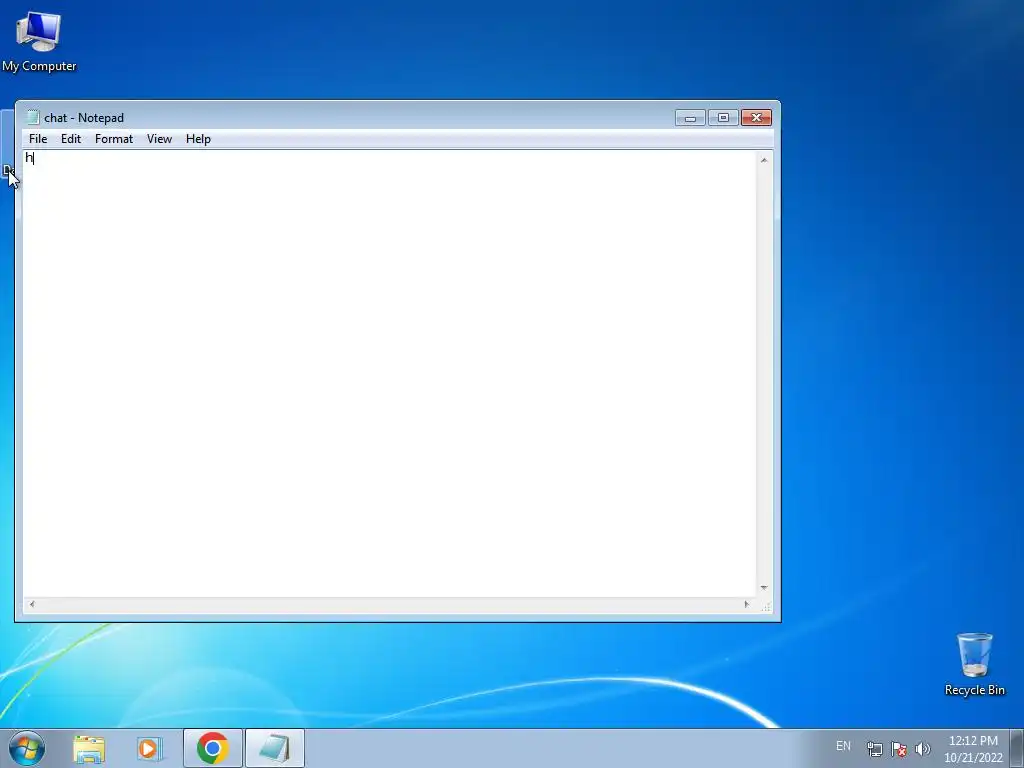Click the Notepad taskbar button

click(x=275, y=748)
